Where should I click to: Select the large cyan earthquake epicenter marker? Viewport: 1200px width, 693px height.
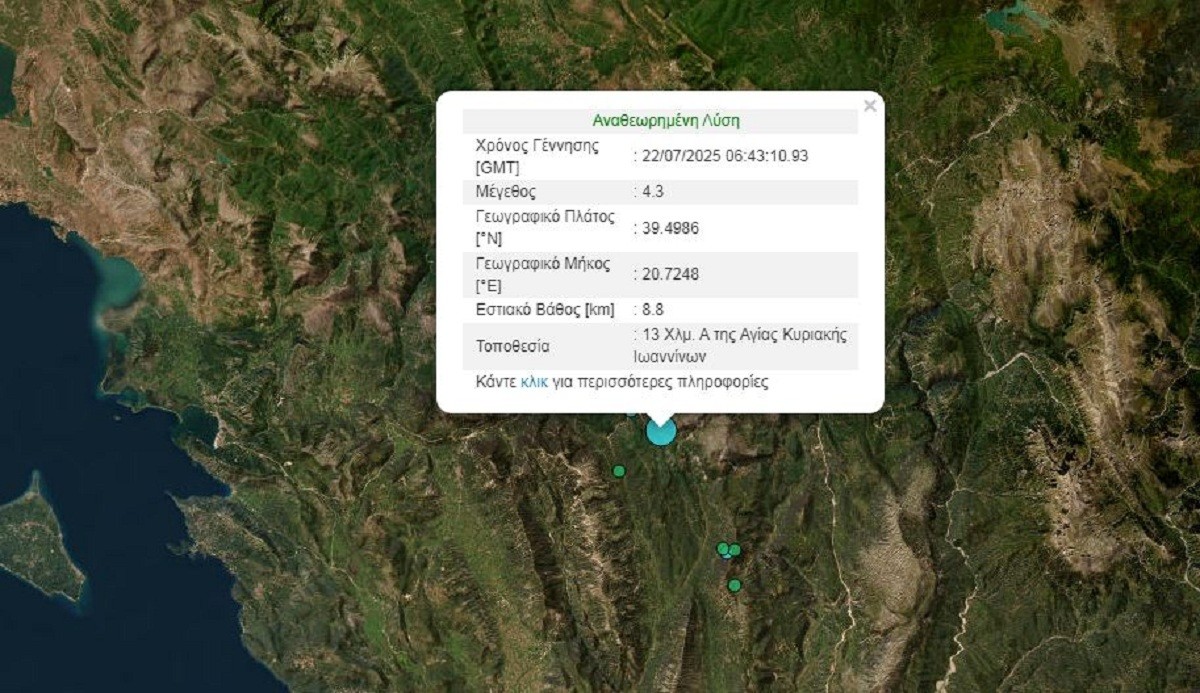point(661,431)
